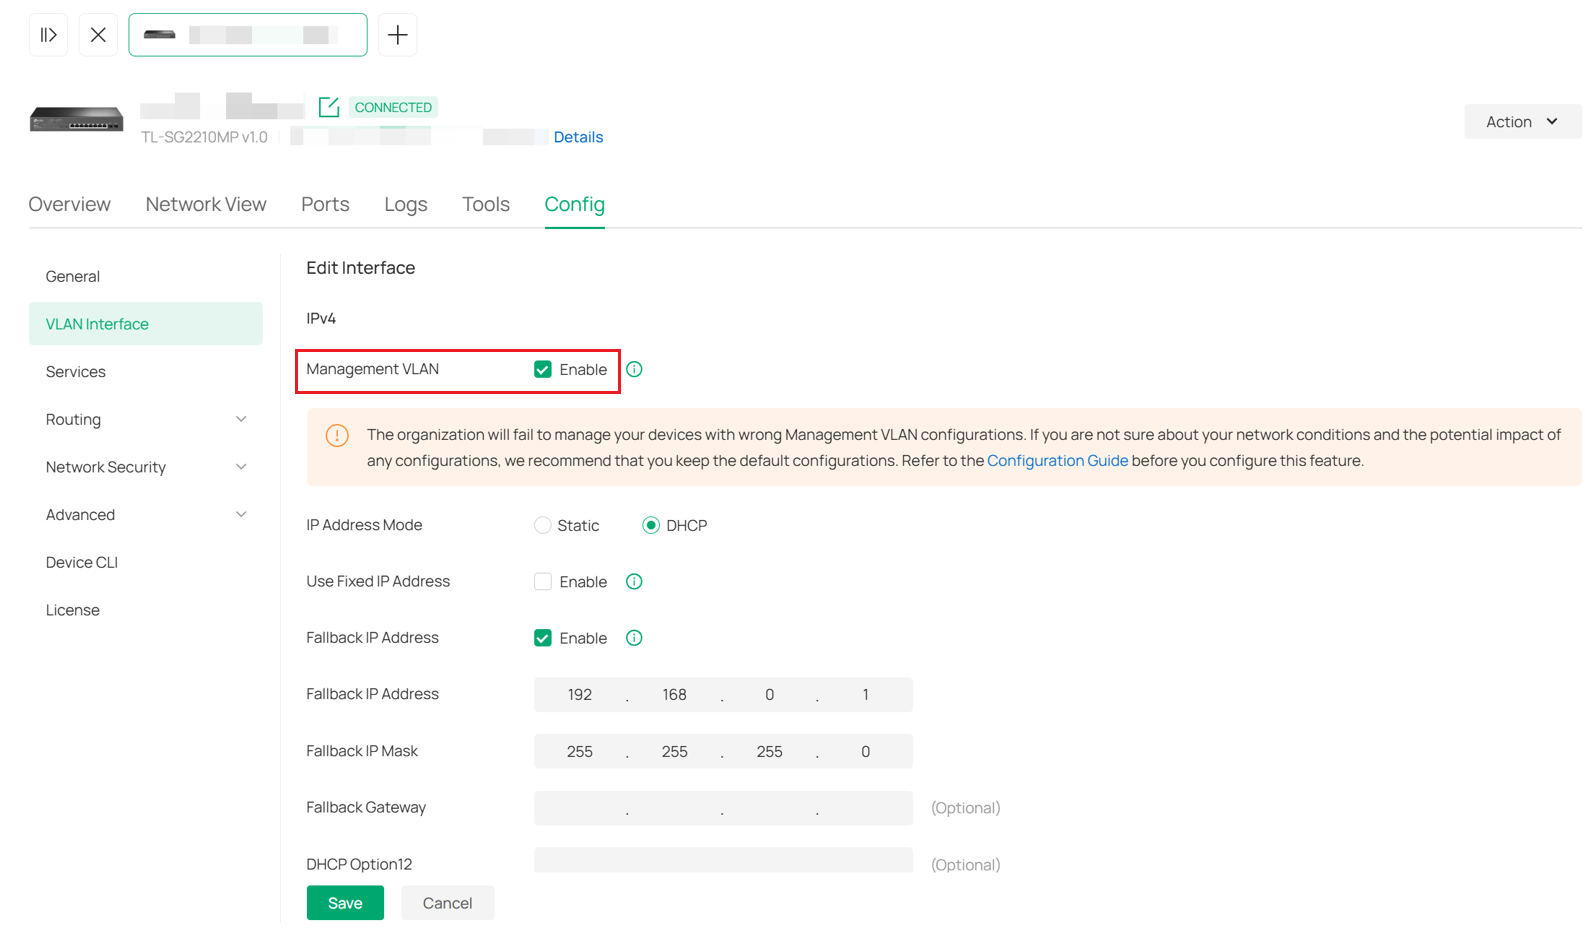Viewport: 1594px width, 931px height.
Task: Click the DHCP Option12 input field
Action: pyautogui.click(x=723, y=860)
